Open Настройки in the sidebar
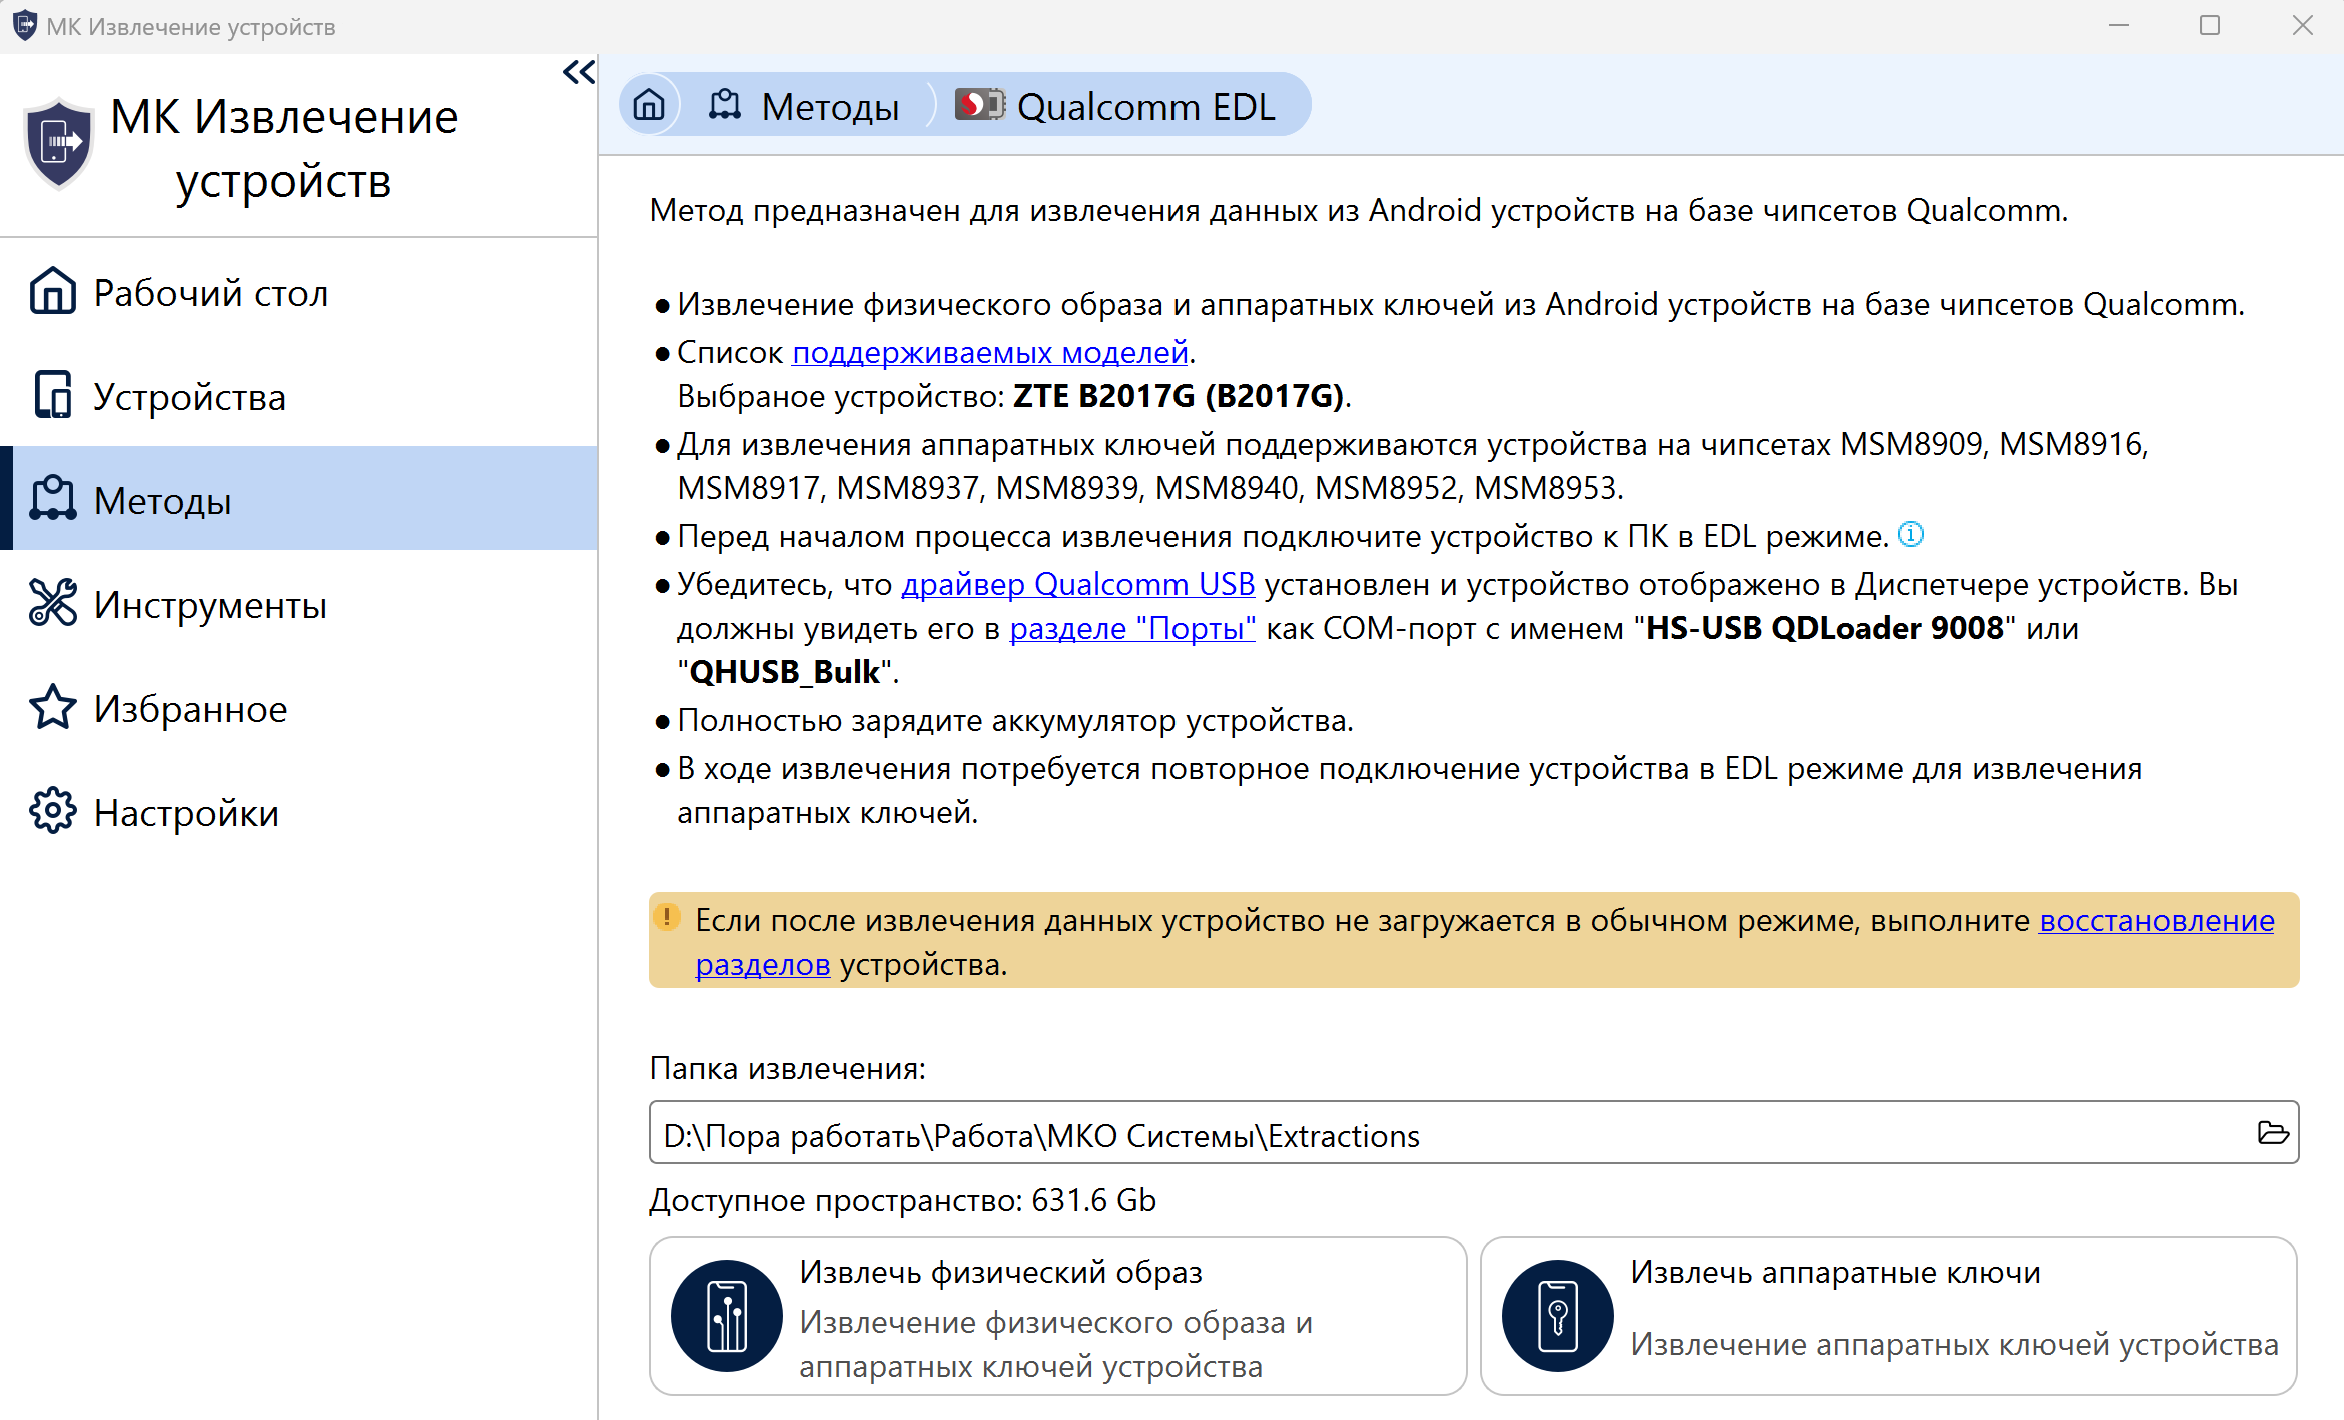 (x=299, y=813)
